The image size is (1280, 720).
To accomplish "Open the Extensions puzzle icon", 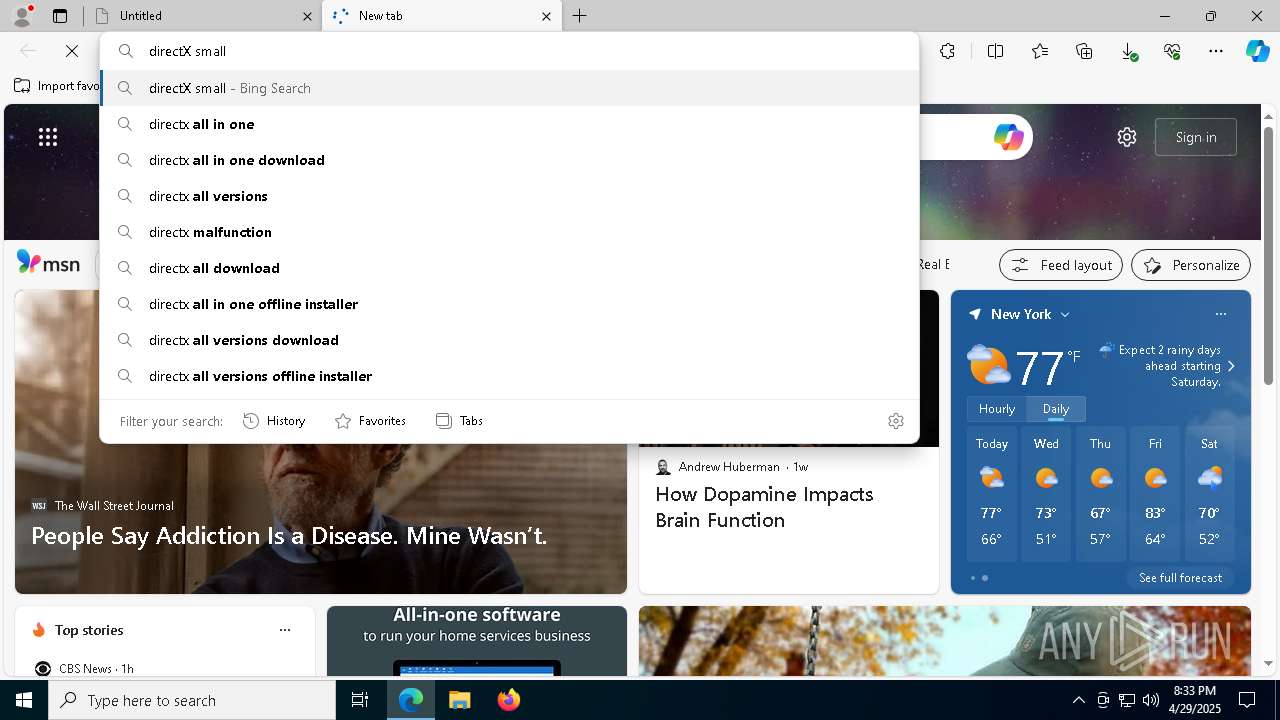I will (x=947, y=51).
